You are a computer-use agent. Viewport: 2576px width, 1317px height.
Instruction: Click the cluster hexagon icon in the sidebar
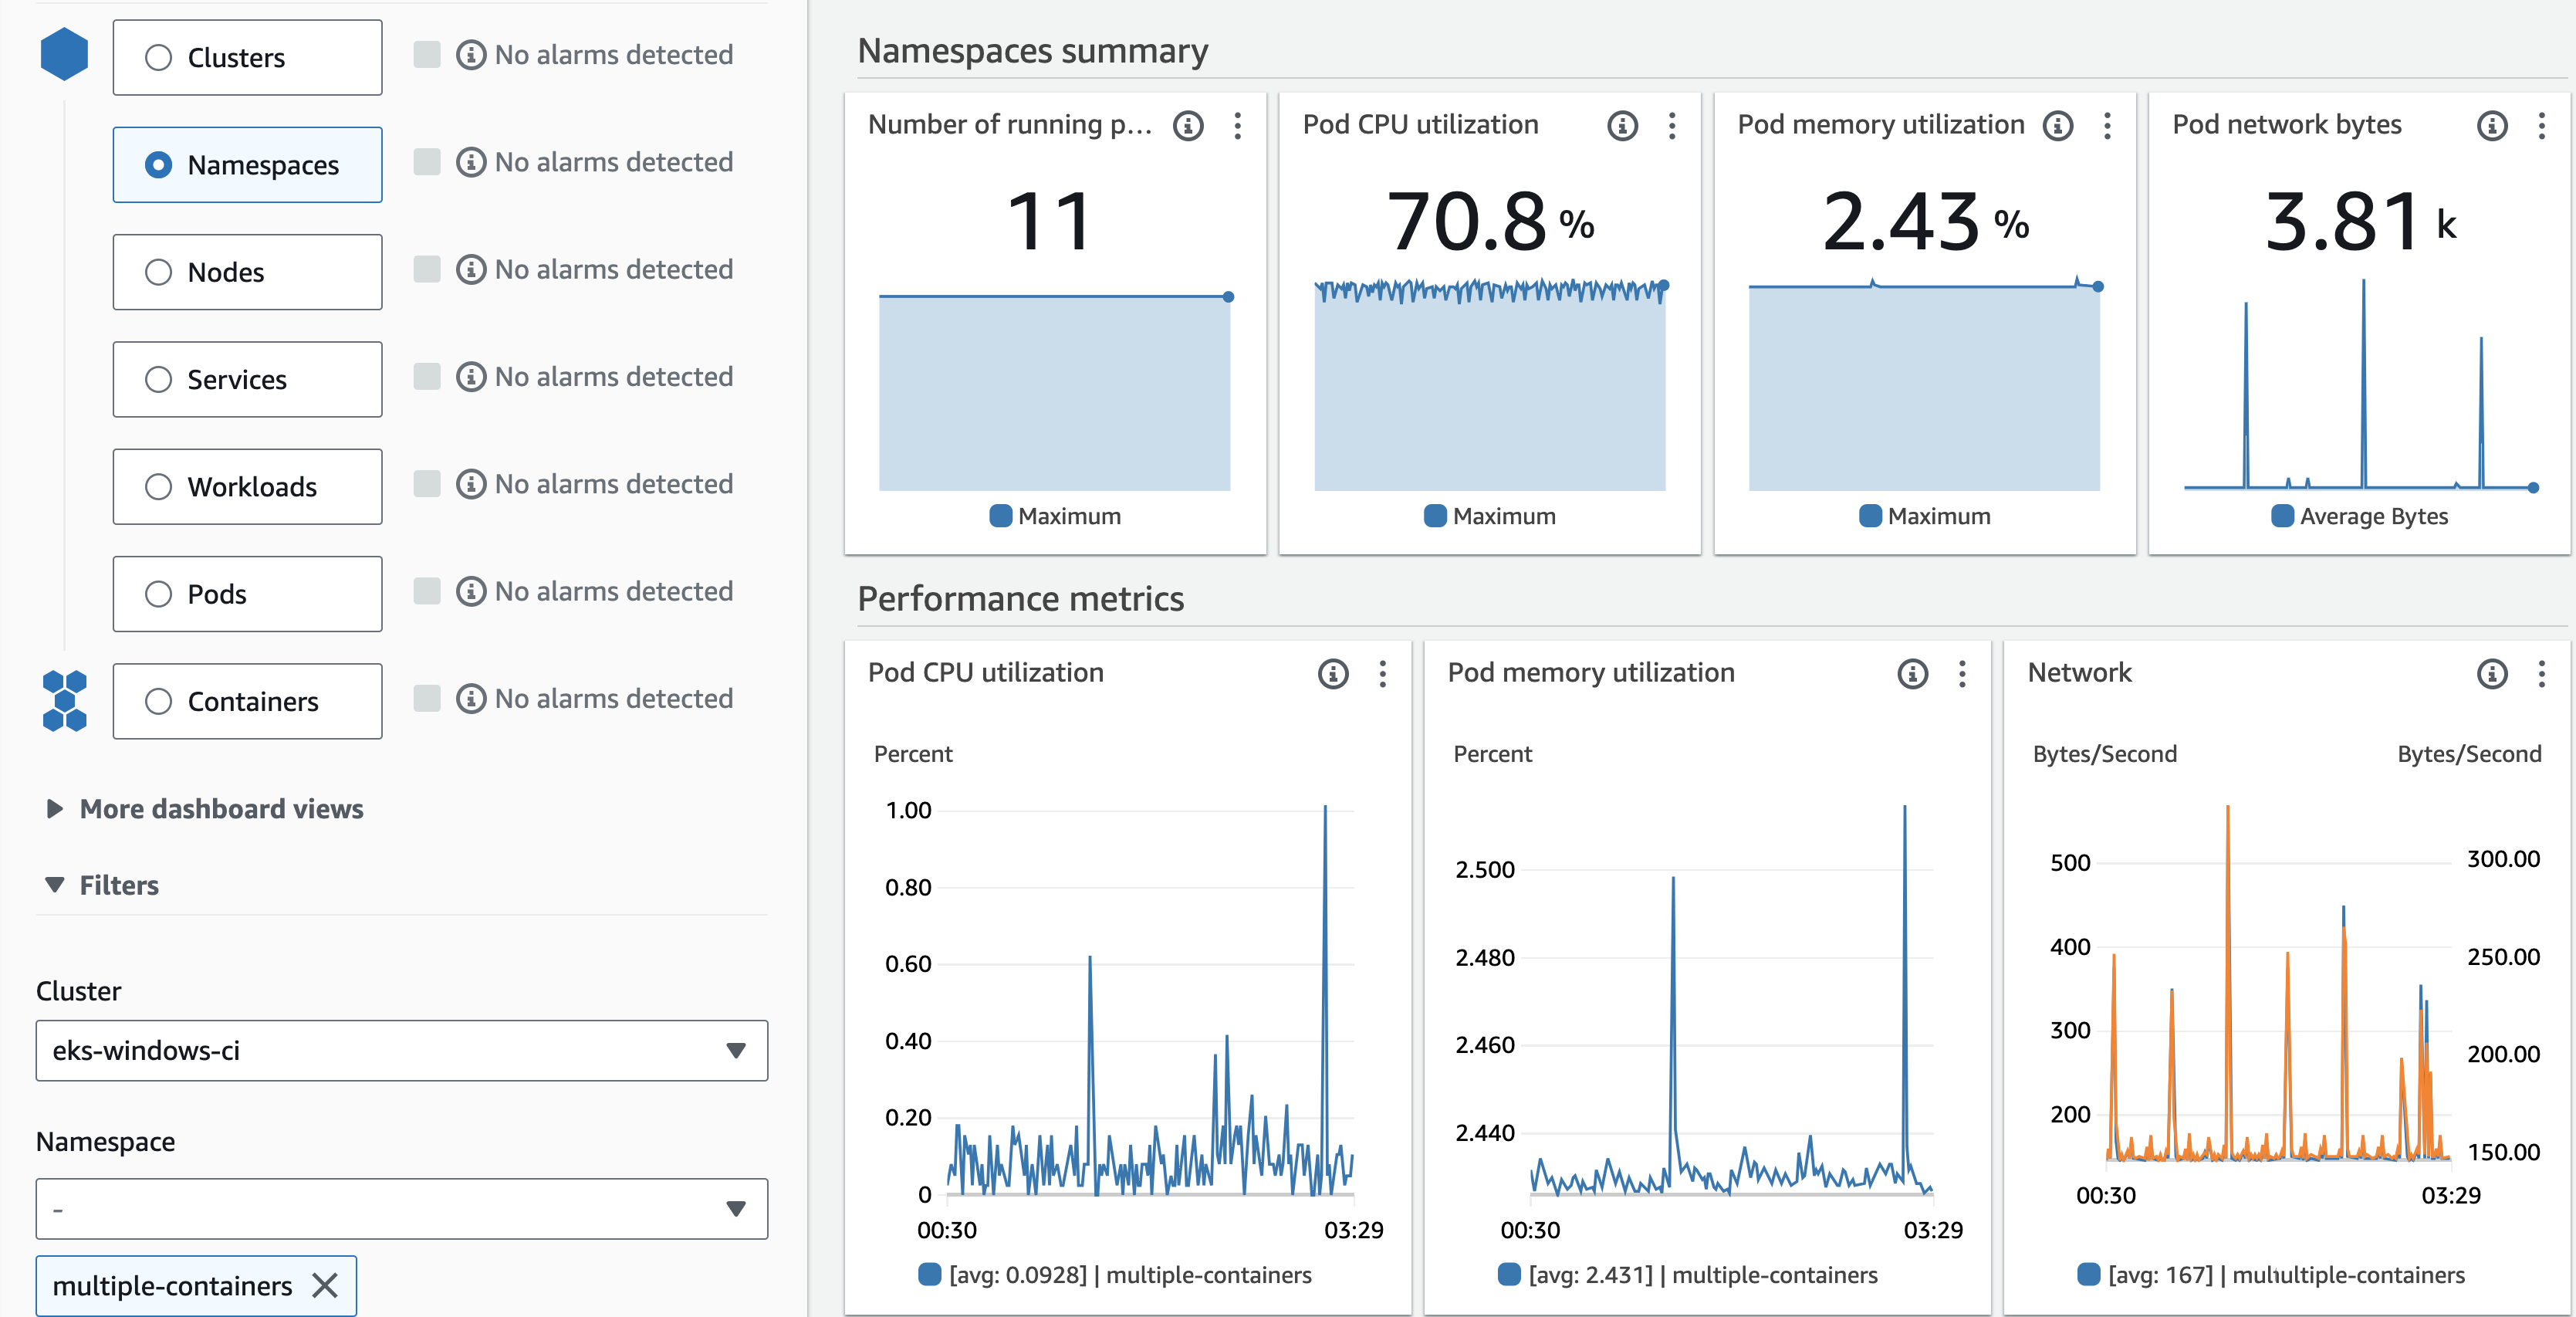64,53
